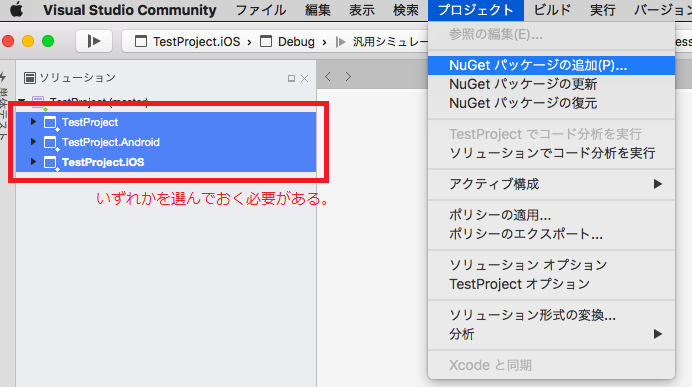Expand the TestProject.Android node

pos(33,142)
